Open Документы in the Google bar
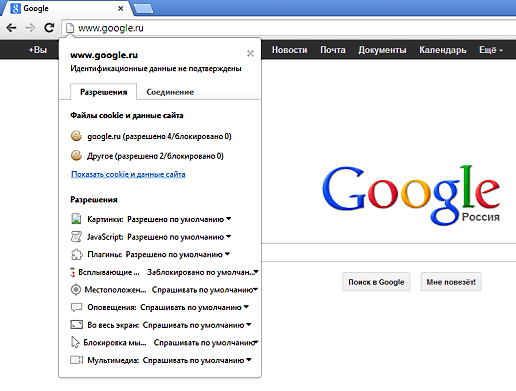Image resolution: width=516 pixels, height=391 pixels. 382,50
